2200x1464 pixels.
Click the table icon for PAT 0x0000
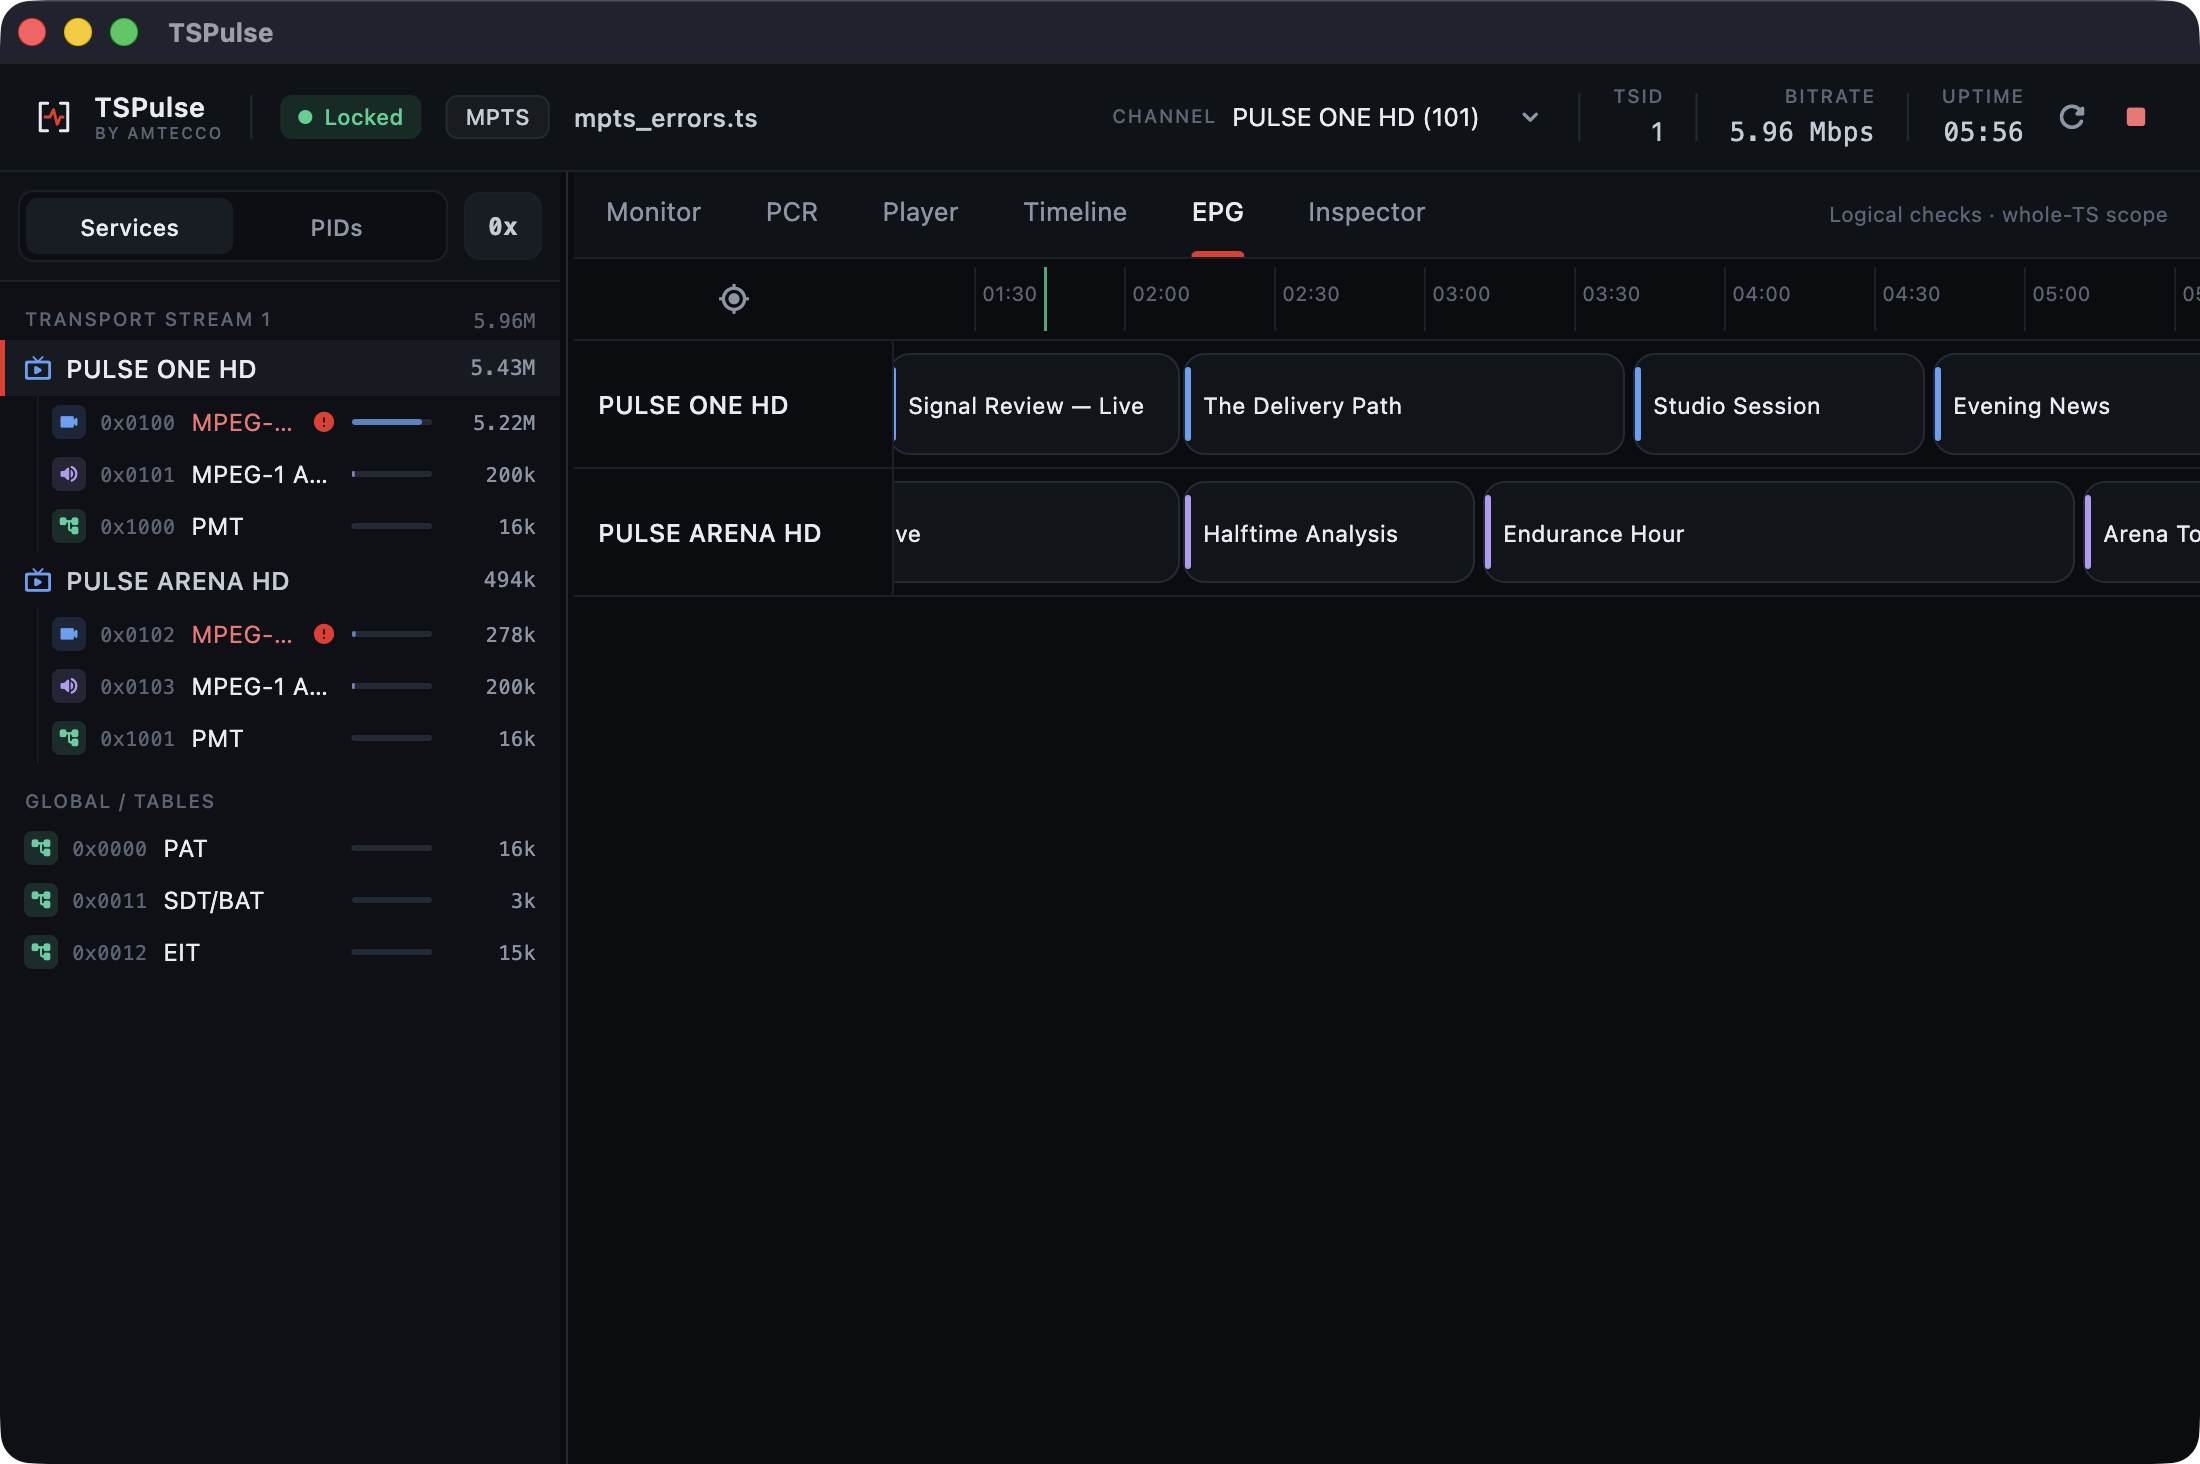pyautogui.click(x=41, y=848)
